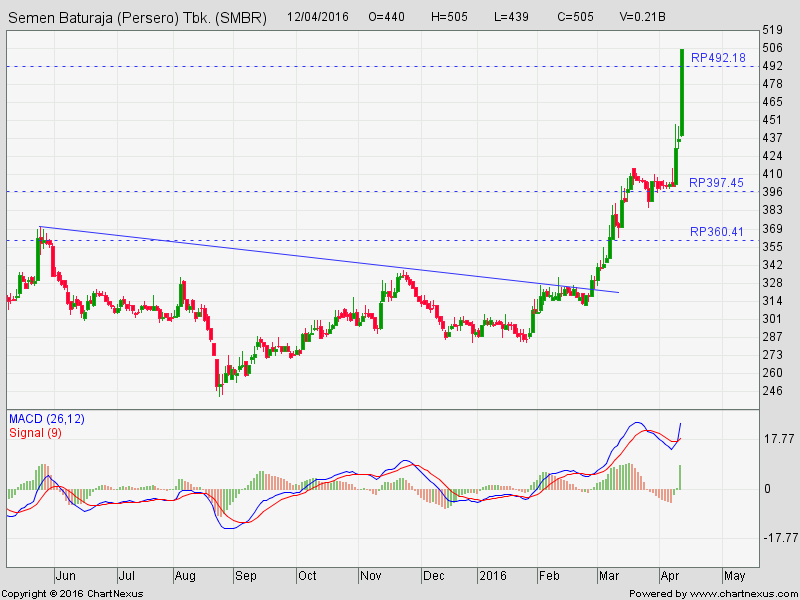Click the 287 price axis label
This screenshot has width=800, height=600.
[772, 337]
